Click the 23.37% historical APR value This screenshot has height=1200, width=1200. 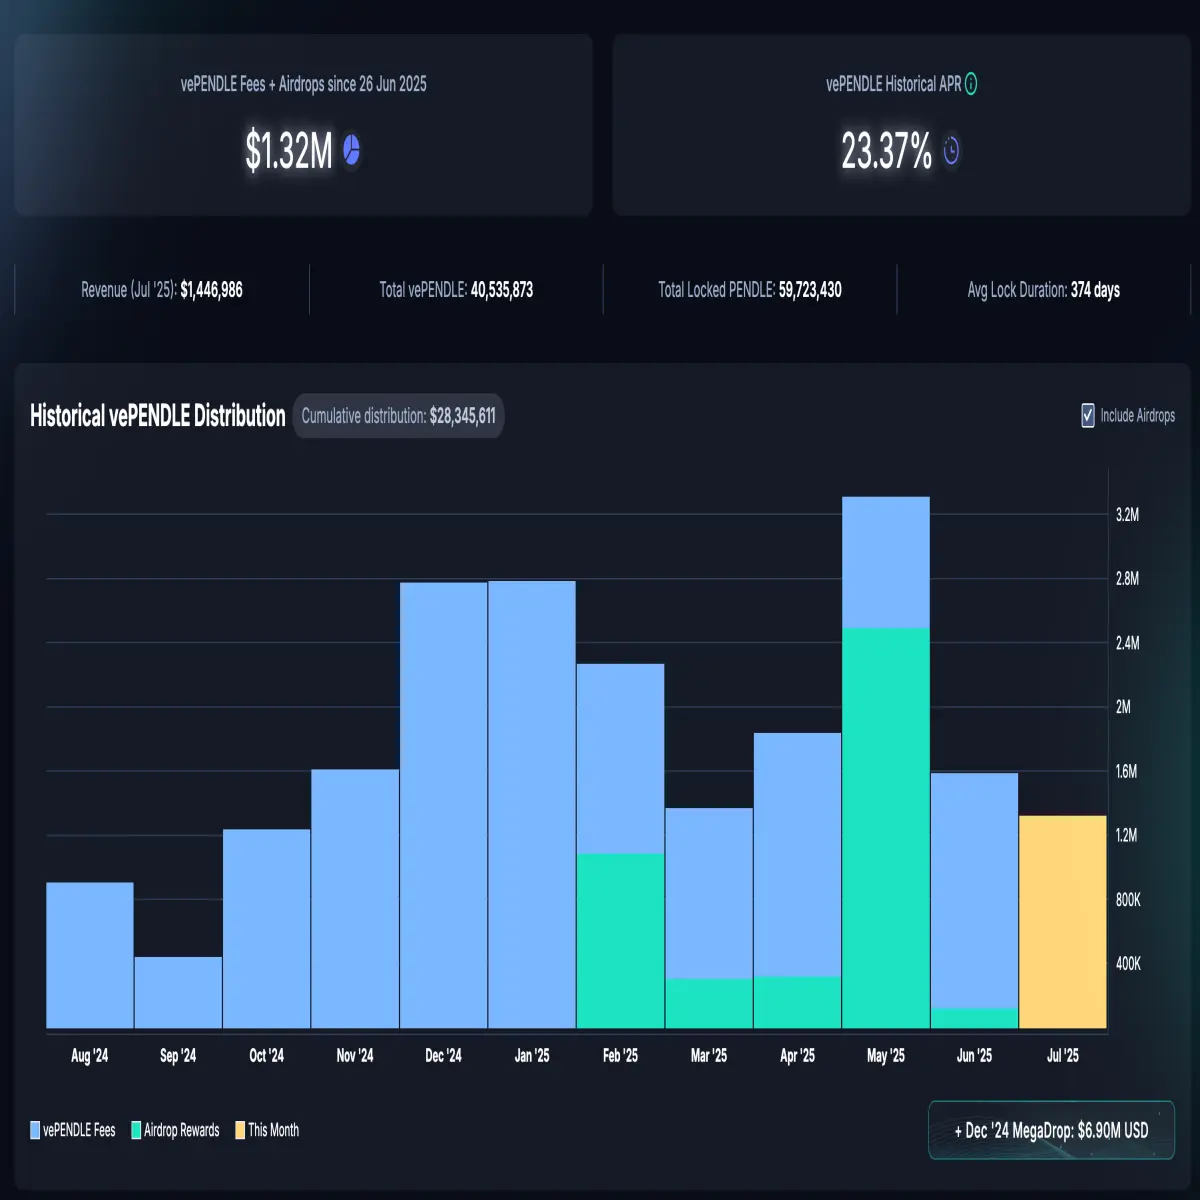pyautogui.click(x=886, y=151)
